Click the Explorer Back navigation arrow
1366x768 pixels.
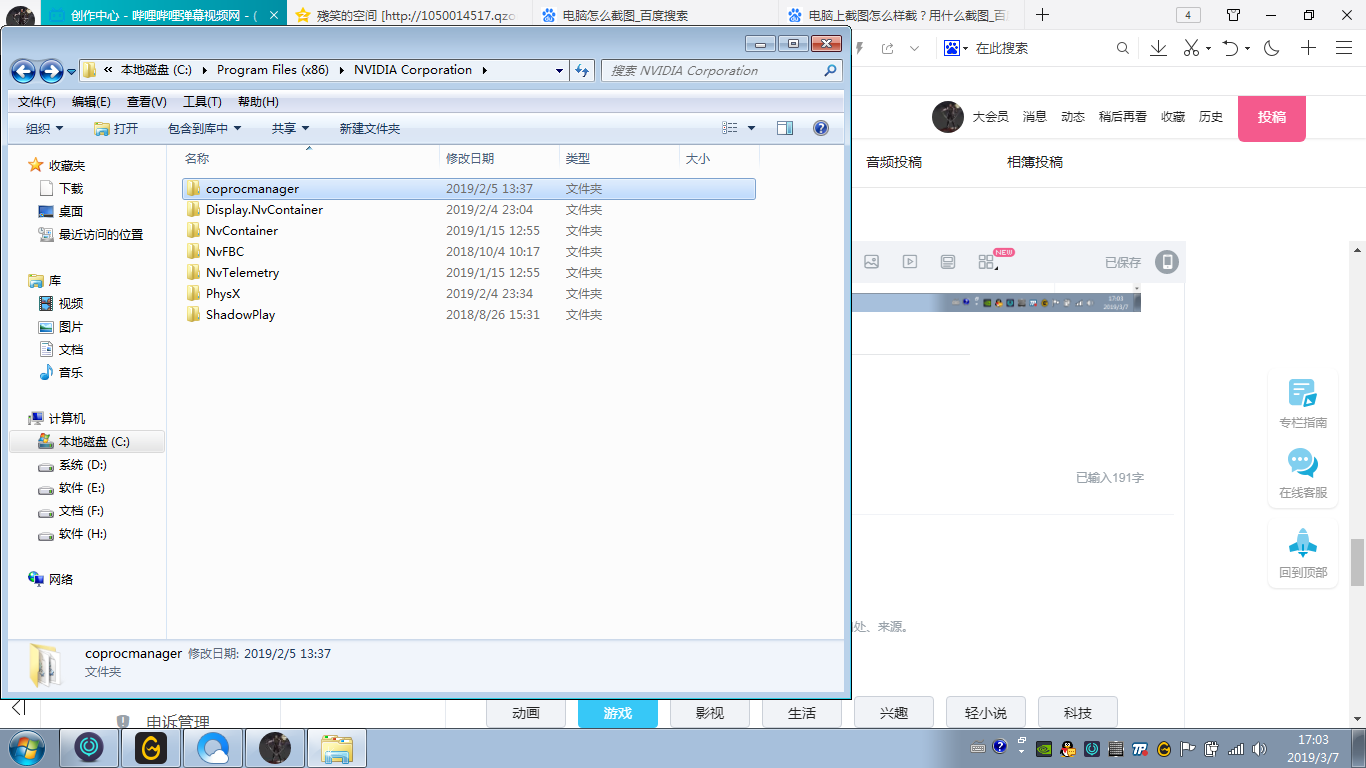point(24,71)
